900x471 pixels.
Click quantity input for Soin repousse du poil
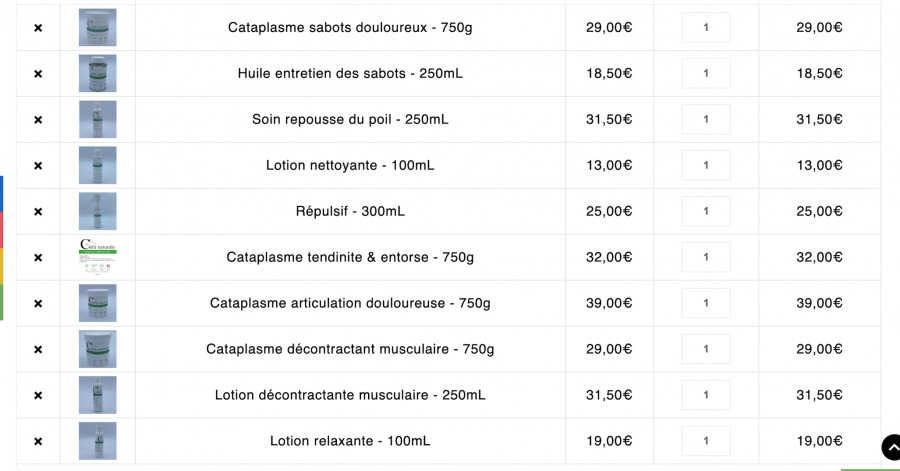pos(706,119)
